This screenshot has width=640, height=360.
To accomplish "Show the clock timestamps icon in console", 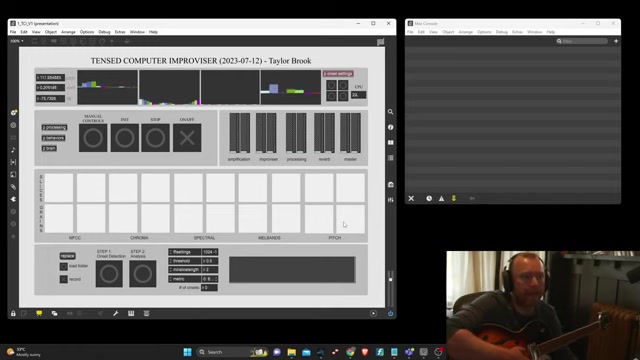I will pyautogui.click(x=429, y=198).
